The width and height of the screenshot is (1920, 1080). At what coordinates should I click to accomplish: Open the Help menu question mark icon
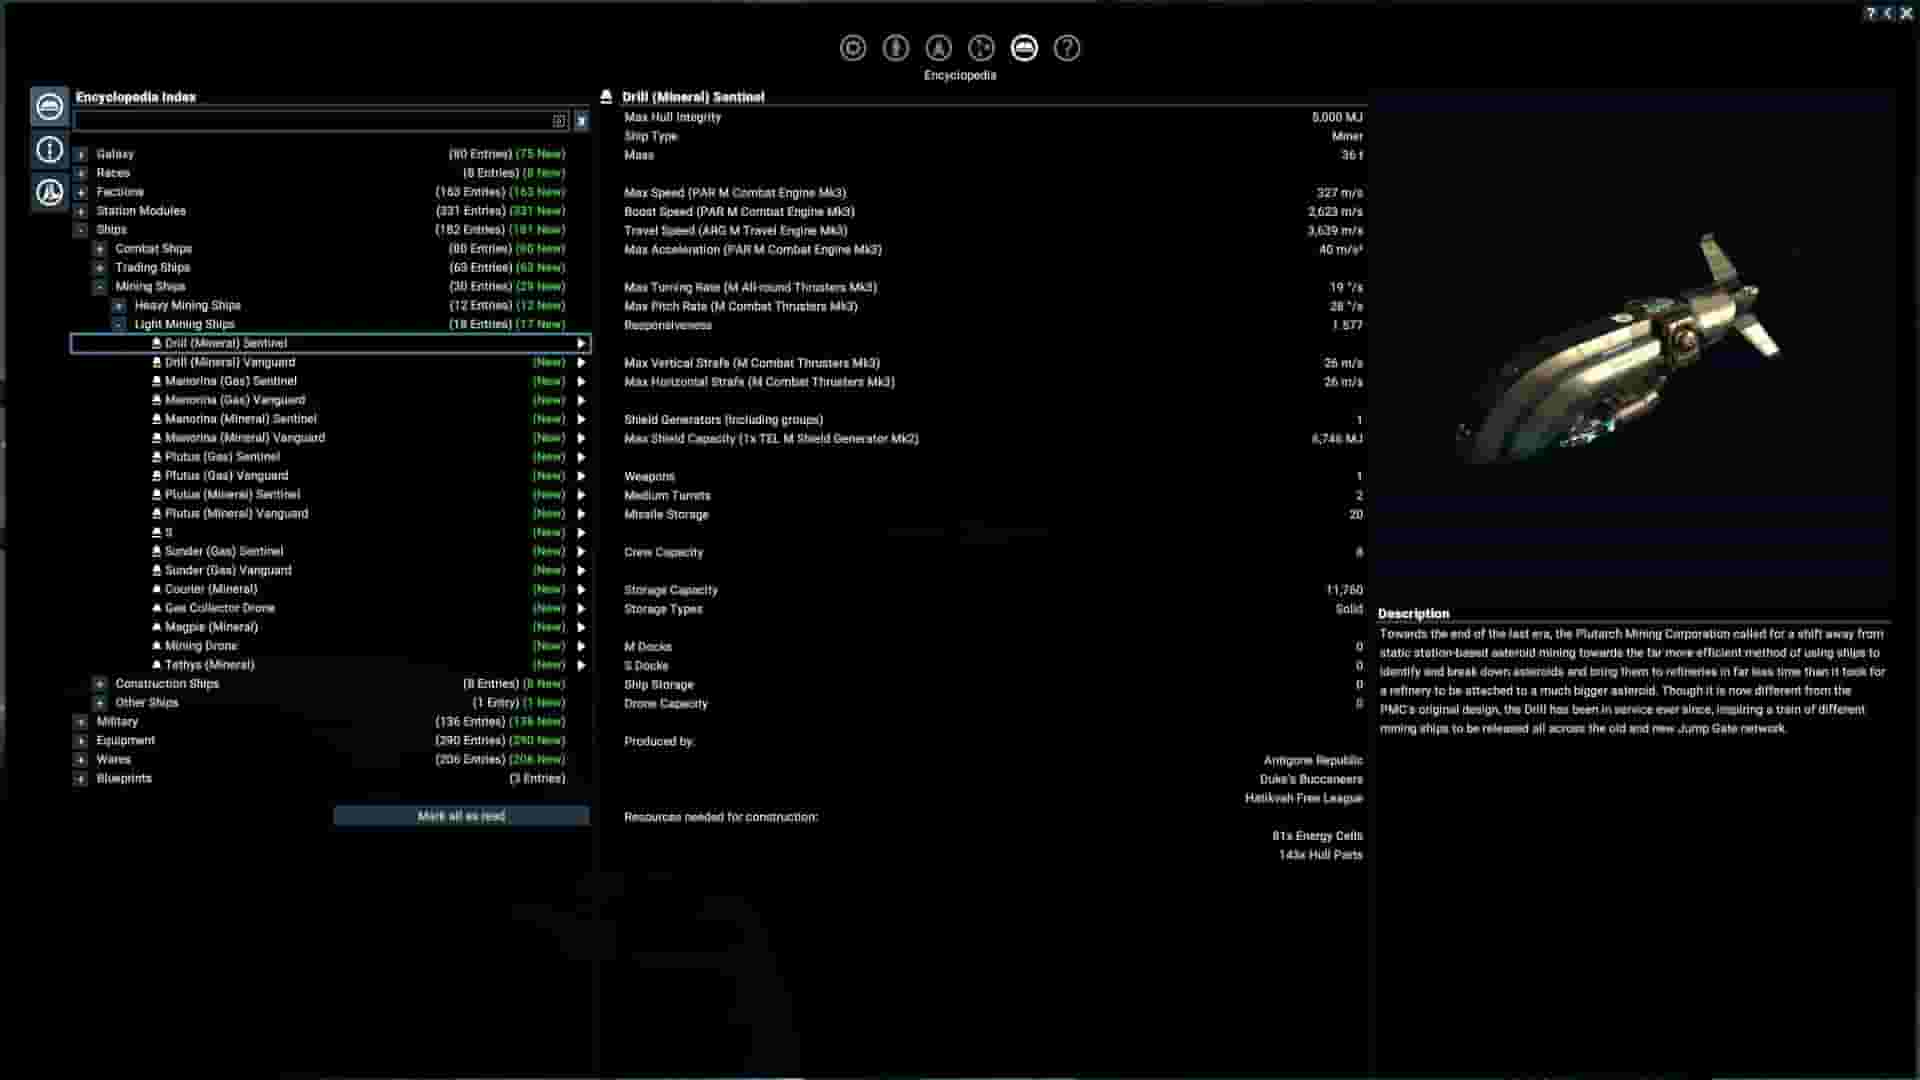click(x=1067, y=48)
